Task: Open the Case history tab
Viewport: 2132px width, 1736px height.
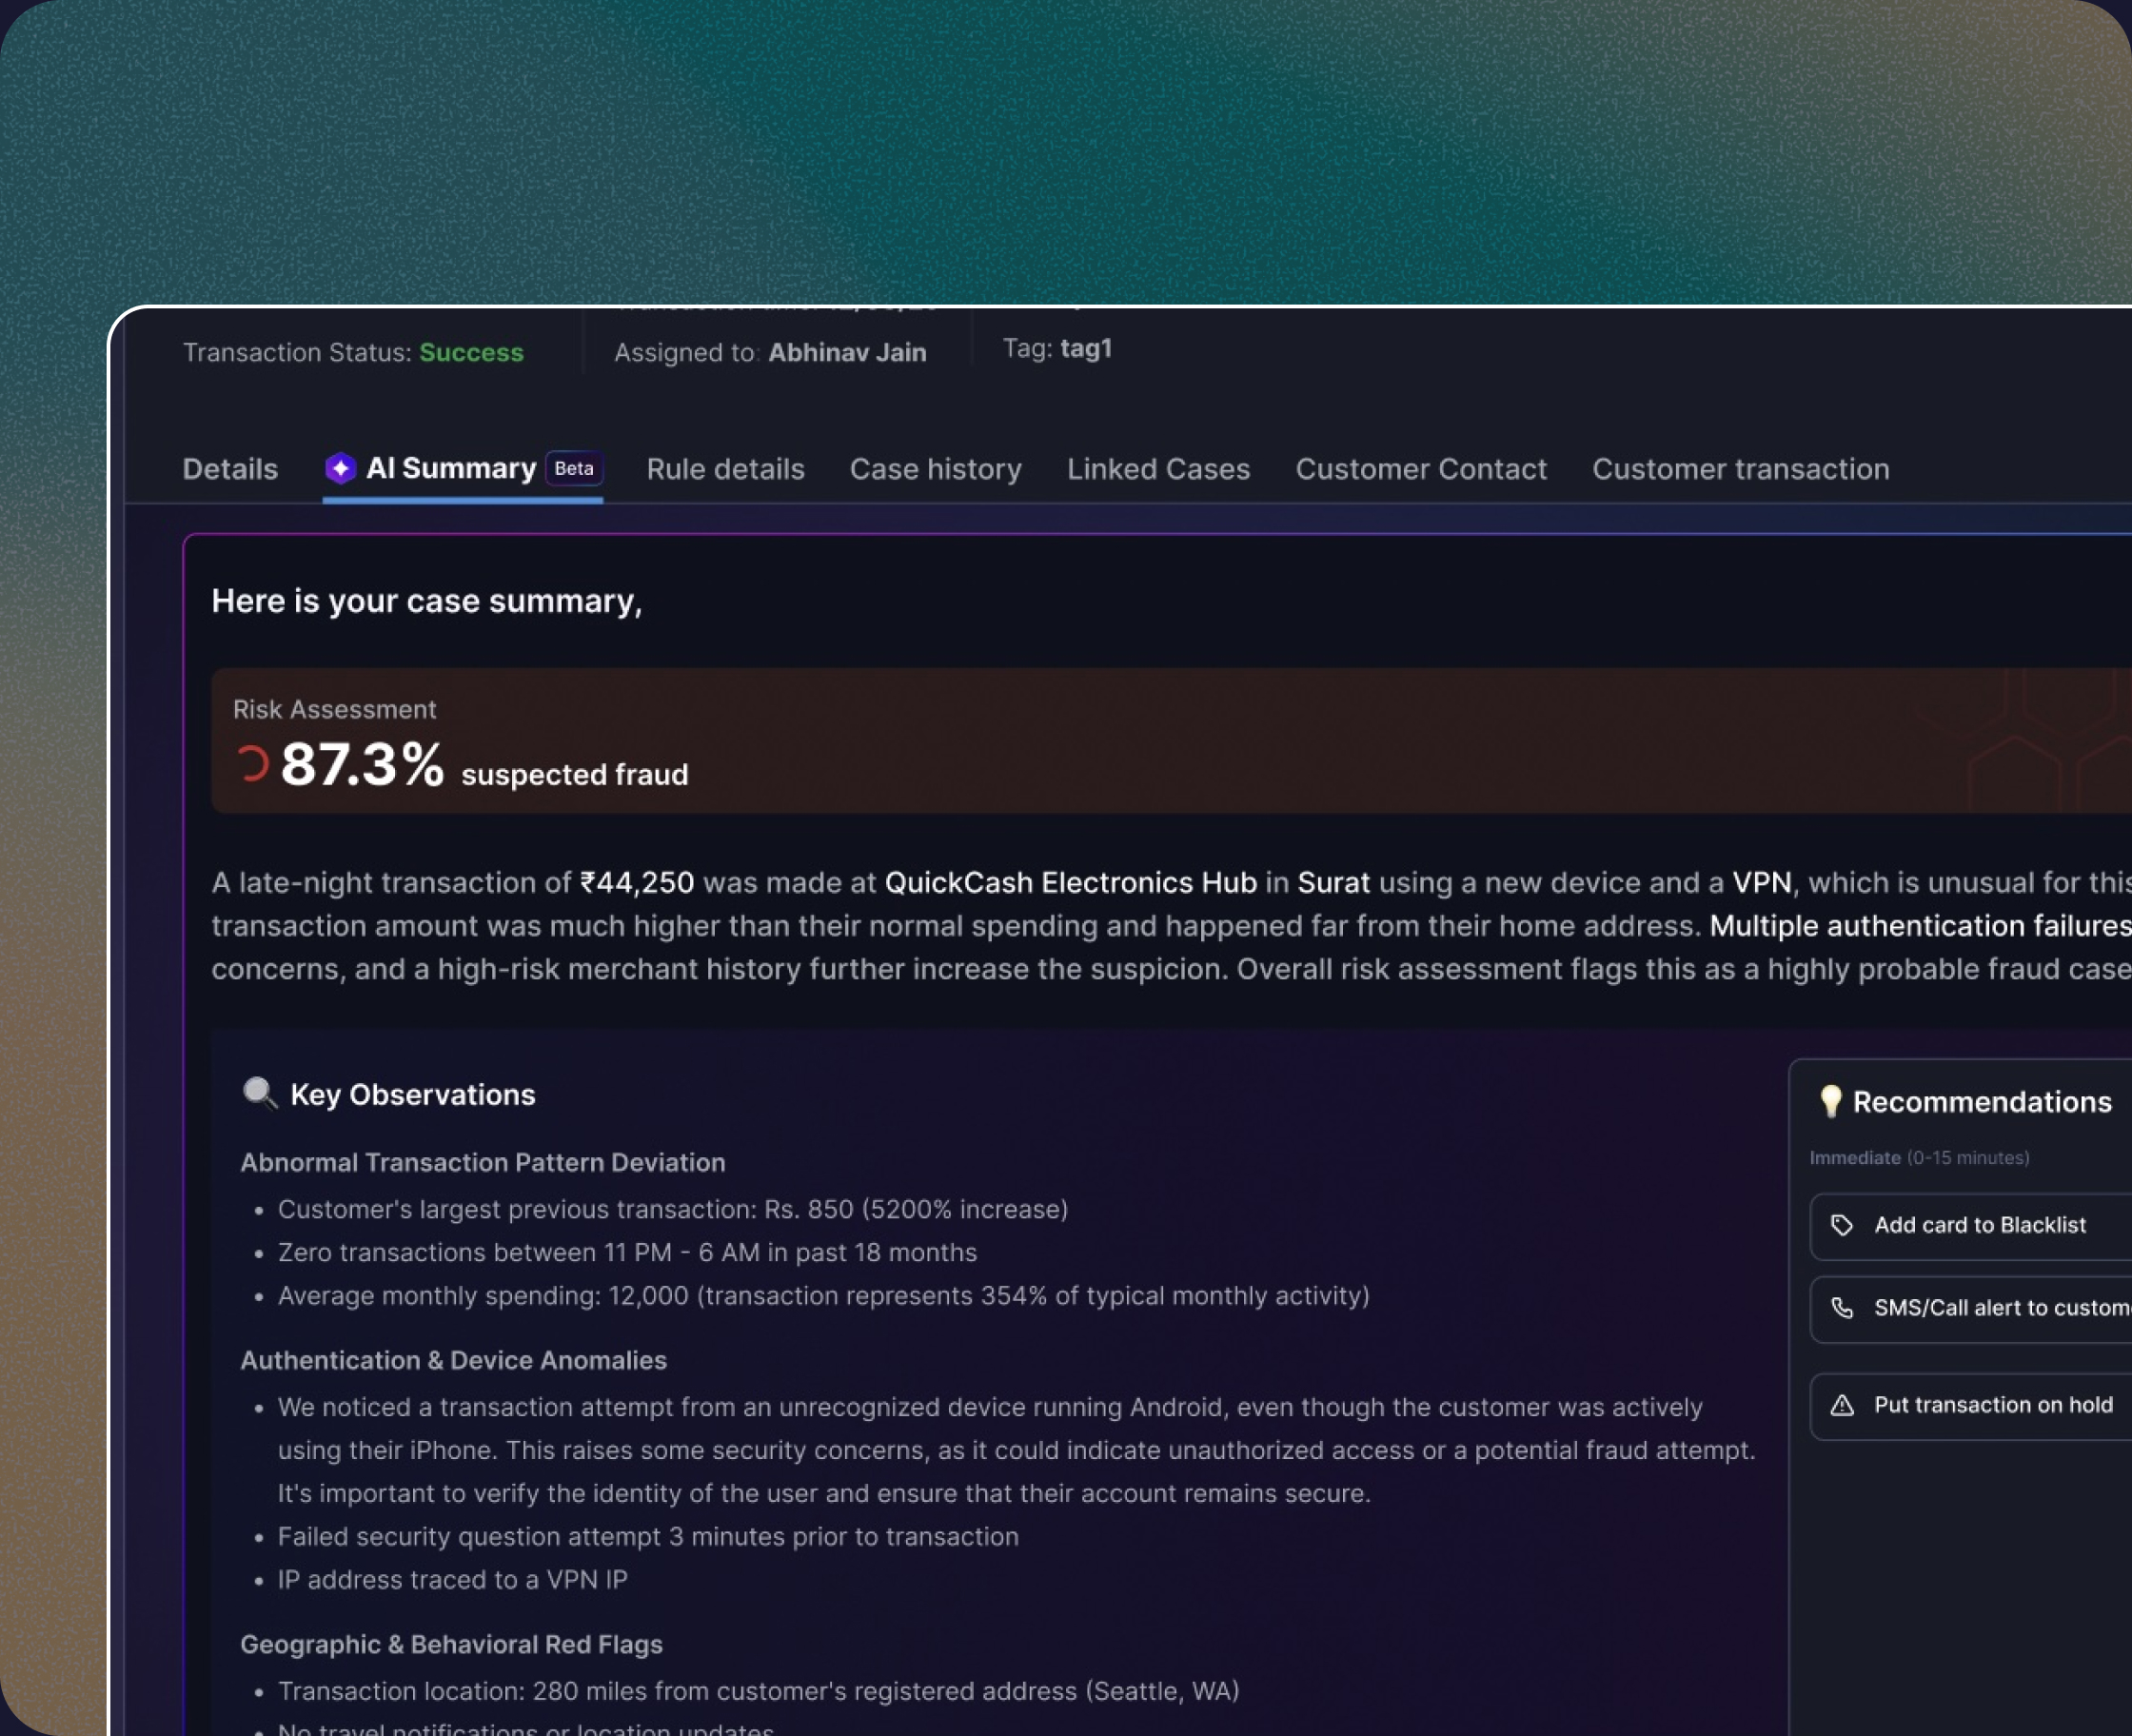Action: (x=935, y=469)
